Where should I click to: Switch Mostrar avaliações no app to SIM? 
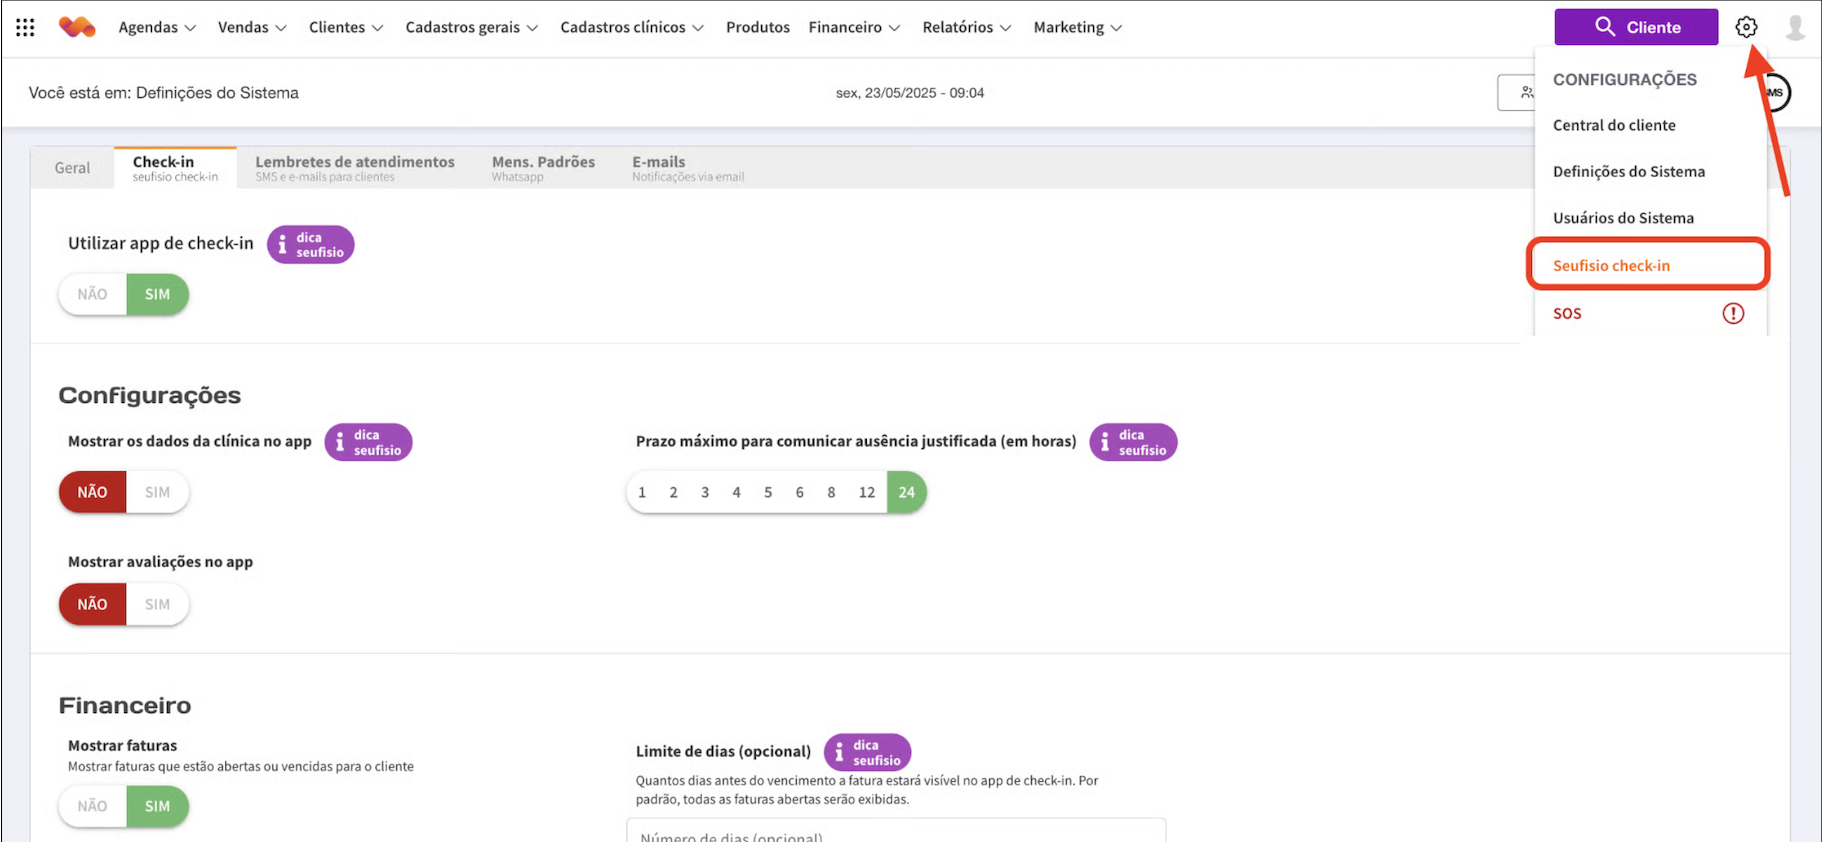157,604
